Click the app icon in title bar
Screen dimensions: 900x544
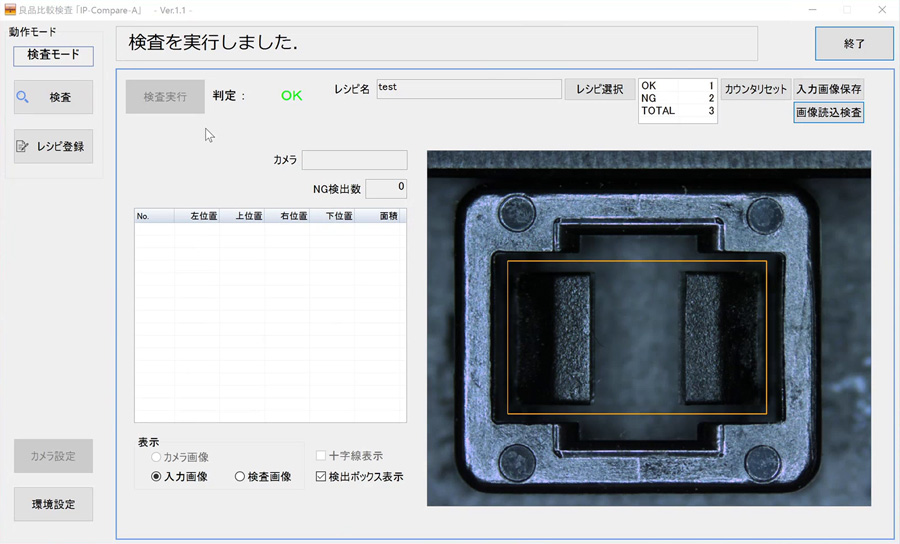click(9, 9)
